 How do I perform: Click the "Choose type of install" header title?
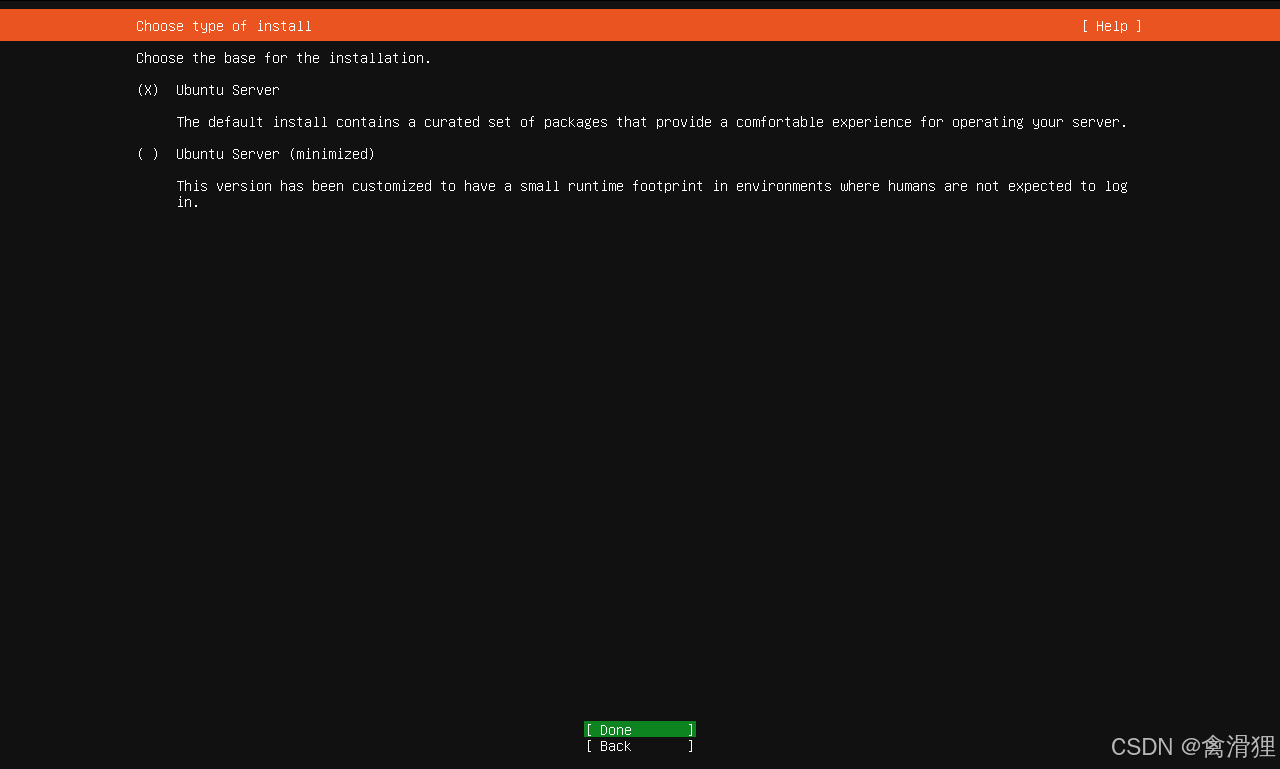224,26
